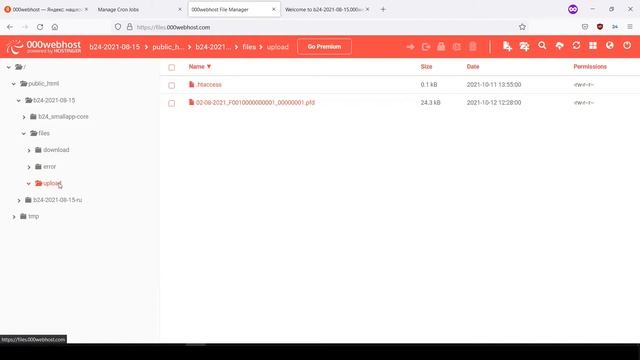Go to files breadcrumb

249,47
